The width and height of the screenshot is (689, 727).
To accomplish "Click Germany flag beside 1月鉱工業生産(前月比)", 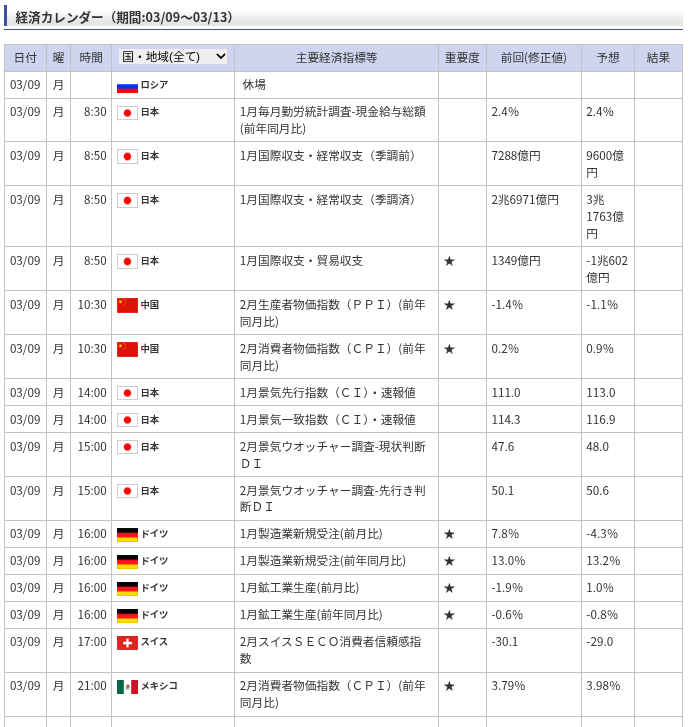I will coord(127,589).
